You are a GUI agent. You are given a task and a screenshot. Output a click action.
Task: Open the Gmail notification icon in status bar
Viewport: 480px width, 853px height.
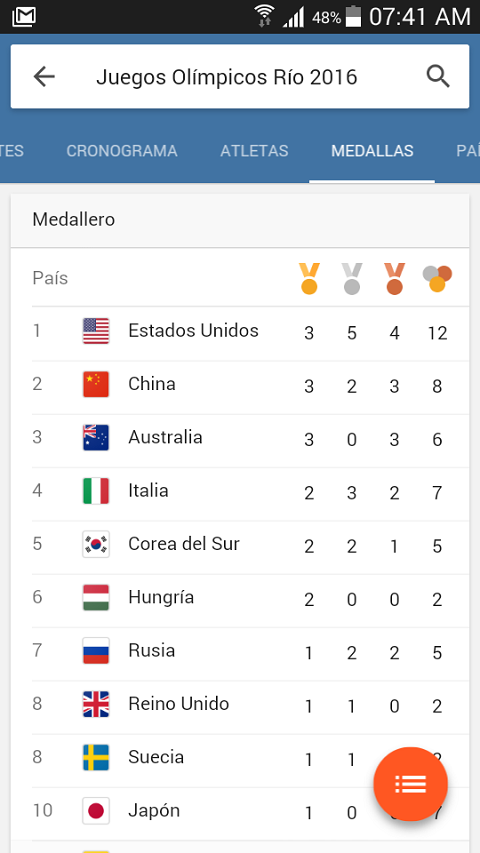(23, 16)
